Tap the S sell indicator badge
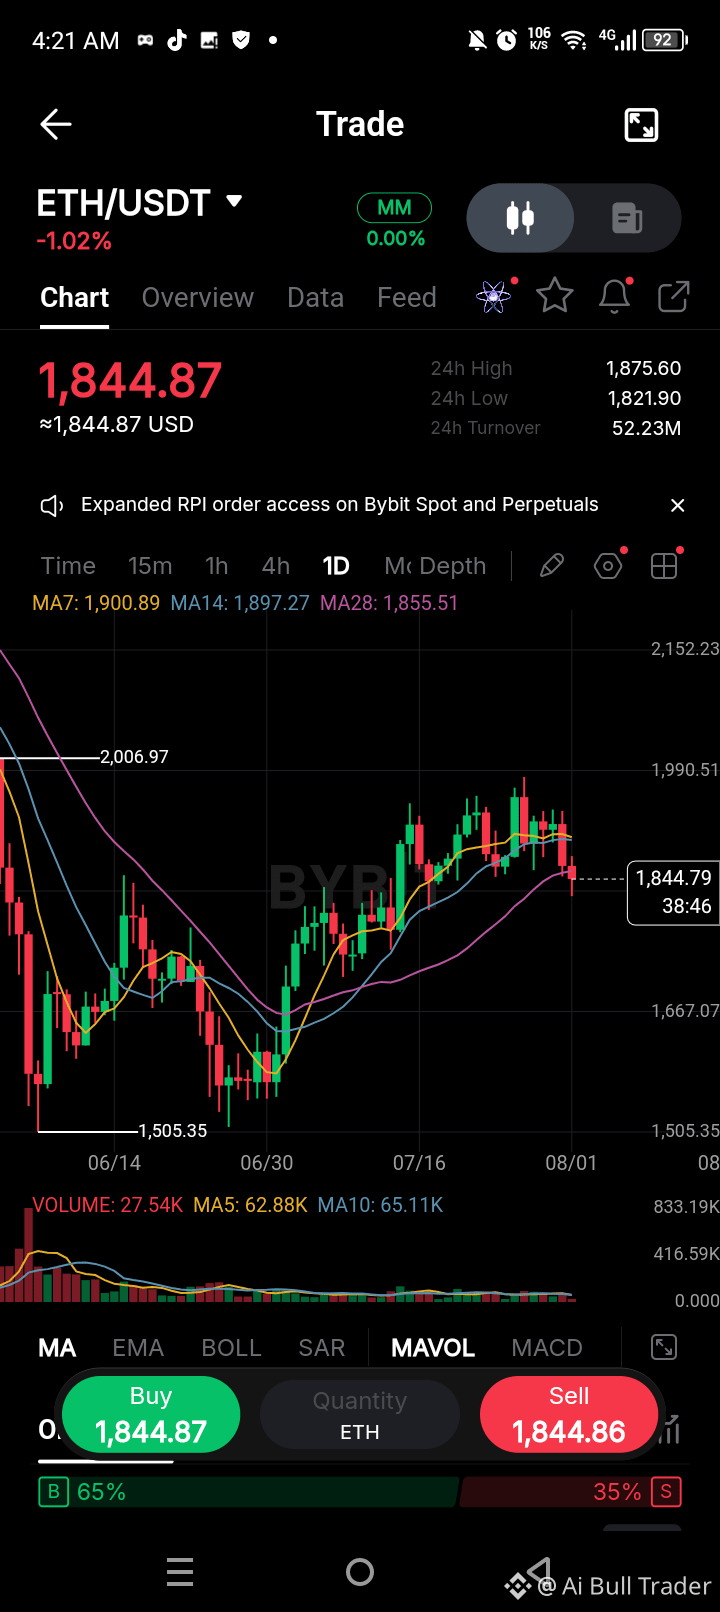Image resolution: width=720 pixels, height=1612 pixels. coord(666,1492)
